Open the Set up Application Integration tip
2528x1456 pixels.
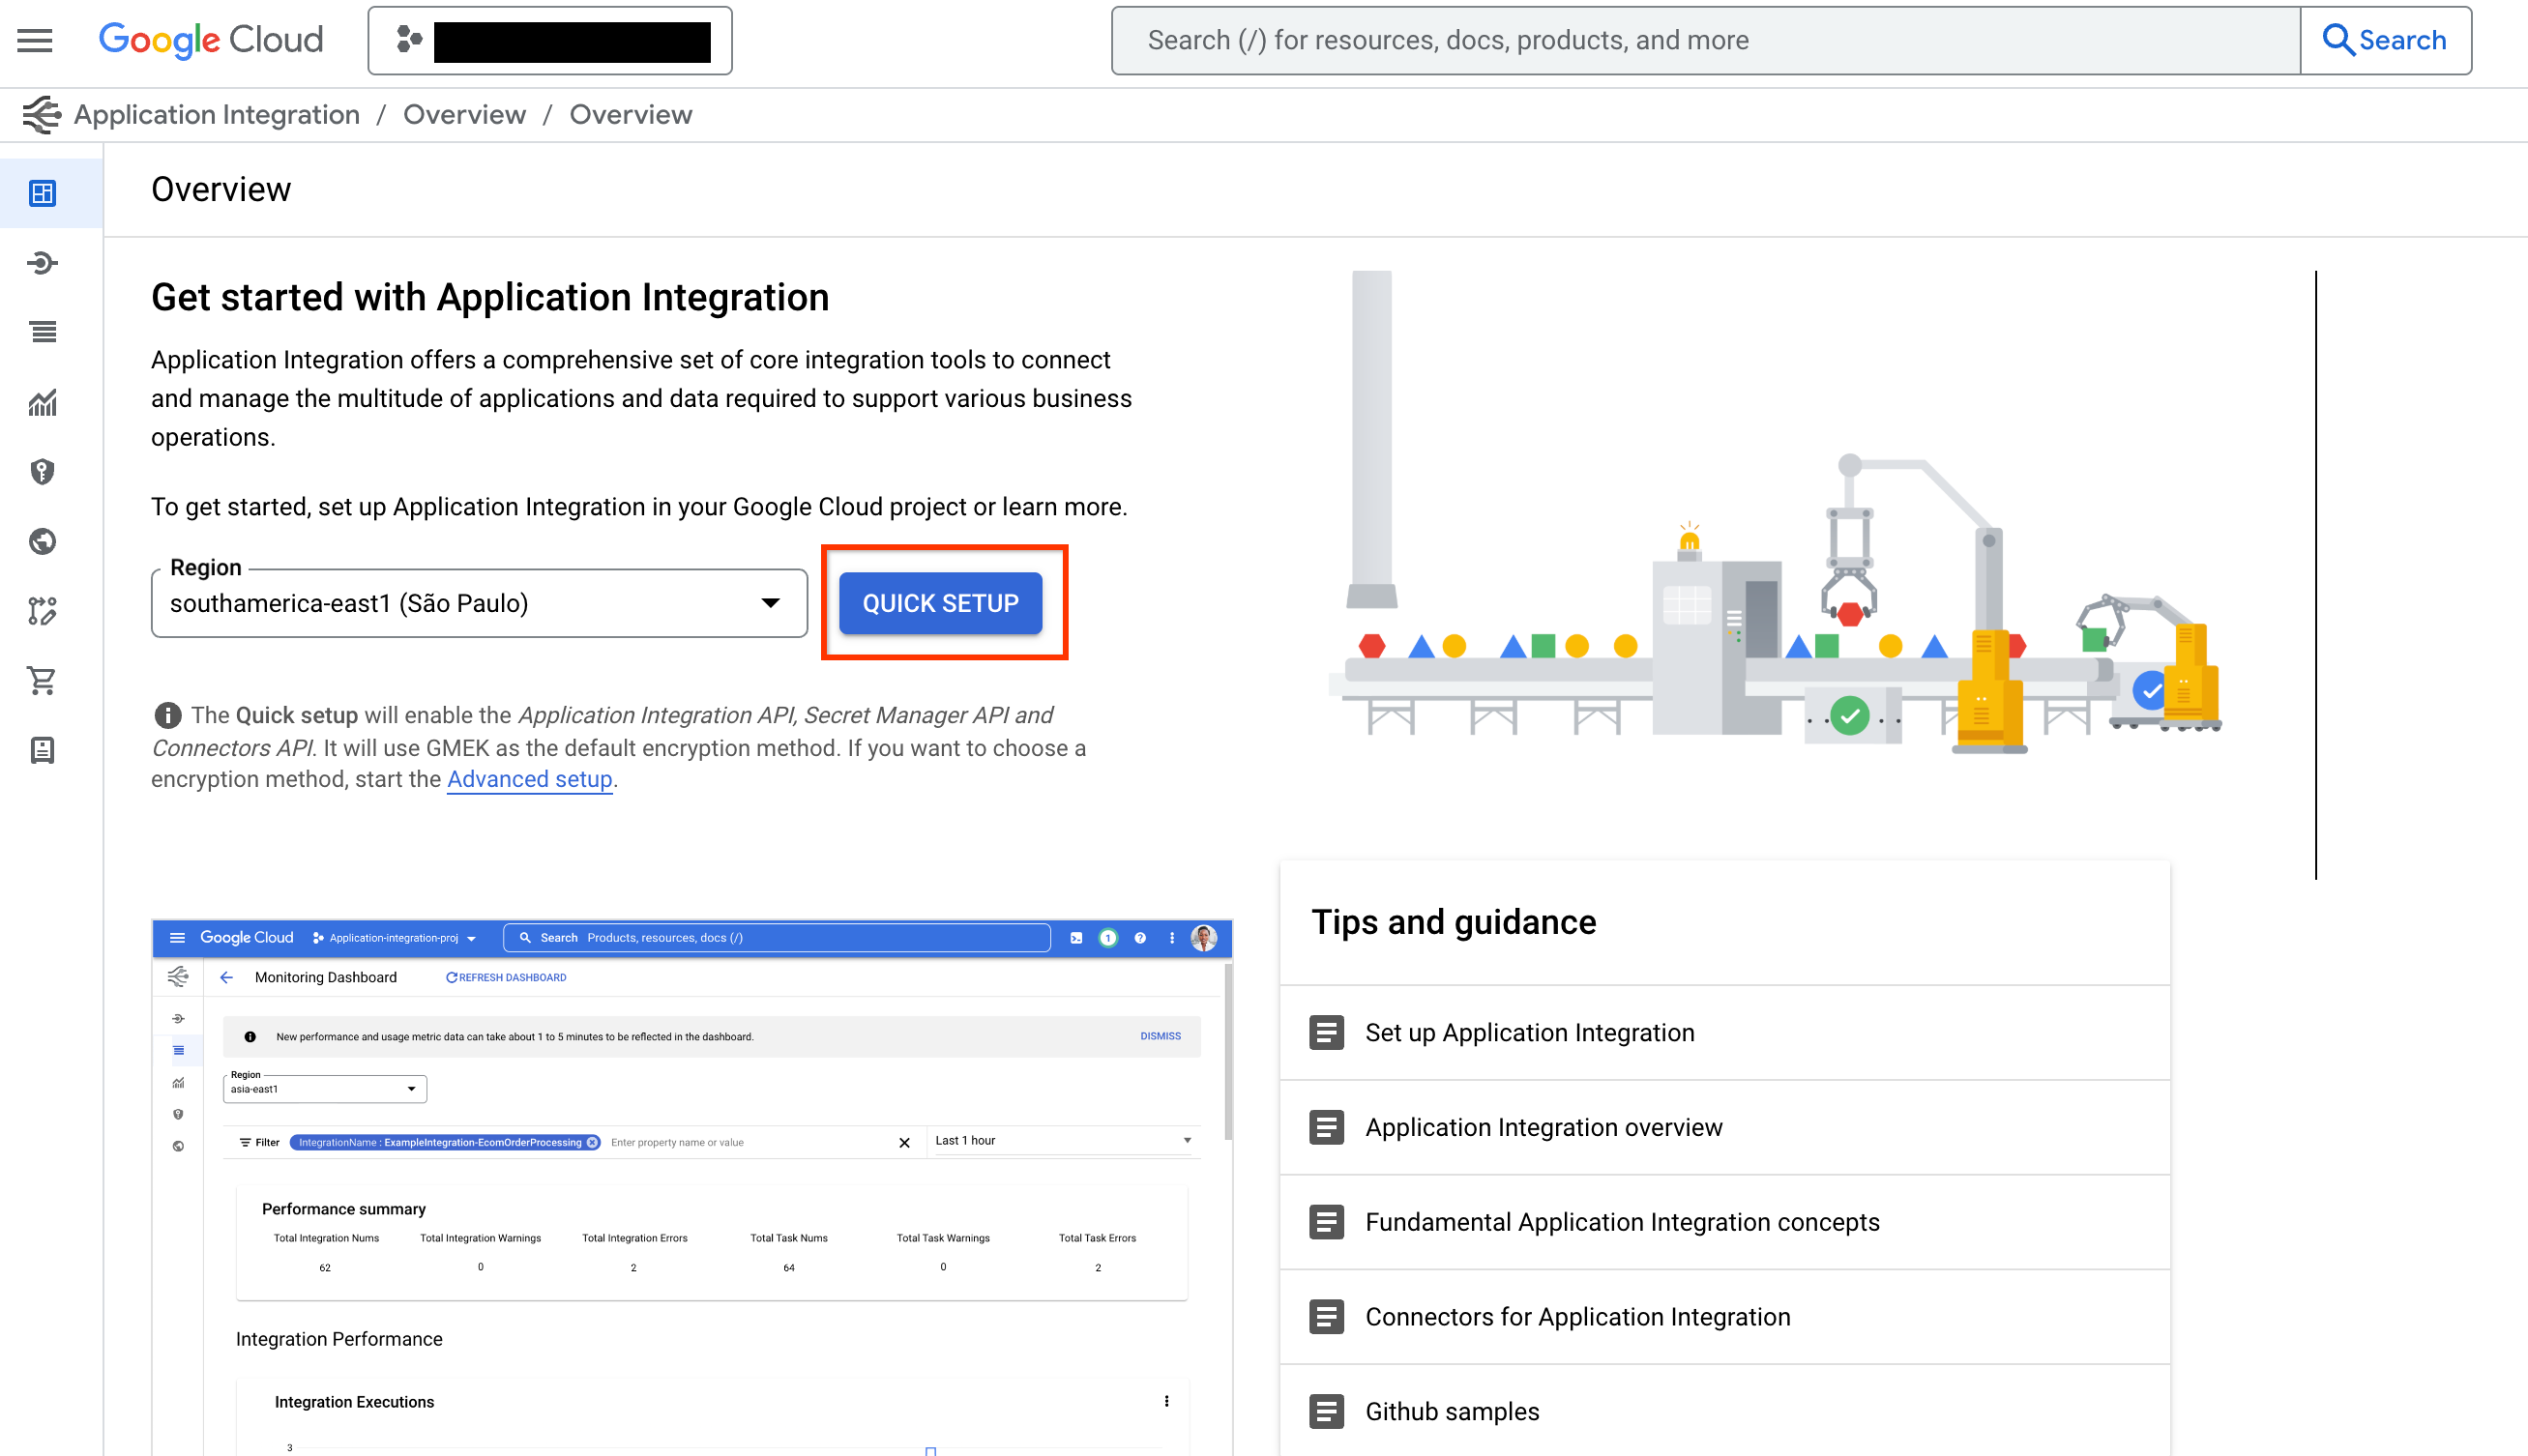pos(1529,1032)
